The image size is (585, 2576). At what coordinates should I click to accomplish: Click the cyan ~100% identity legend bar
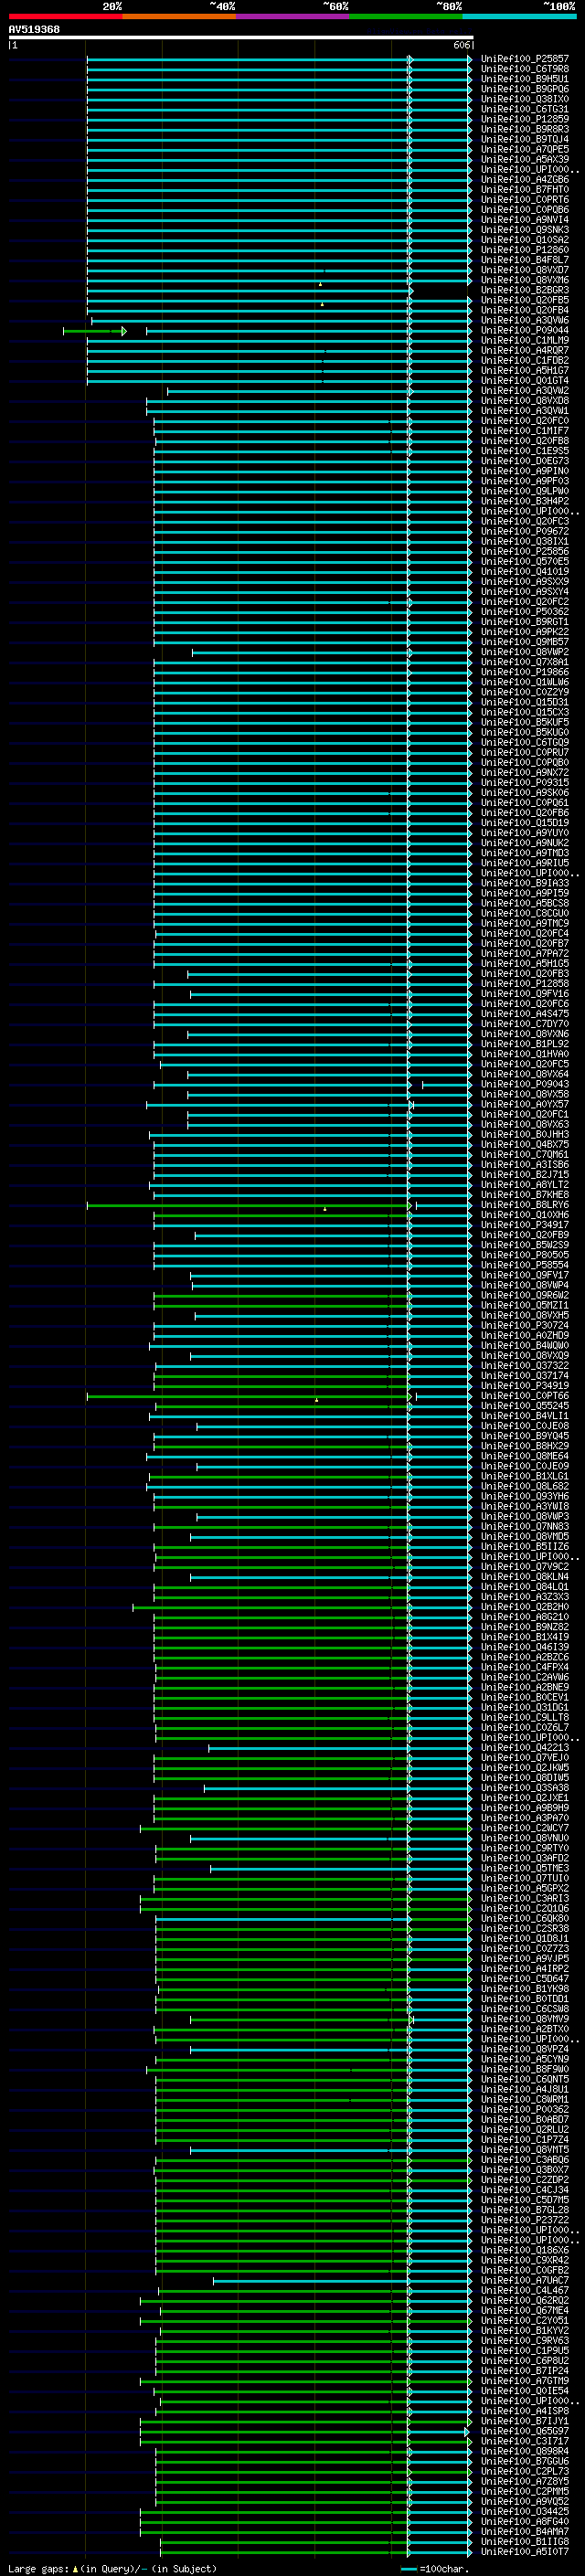[520, 16]
